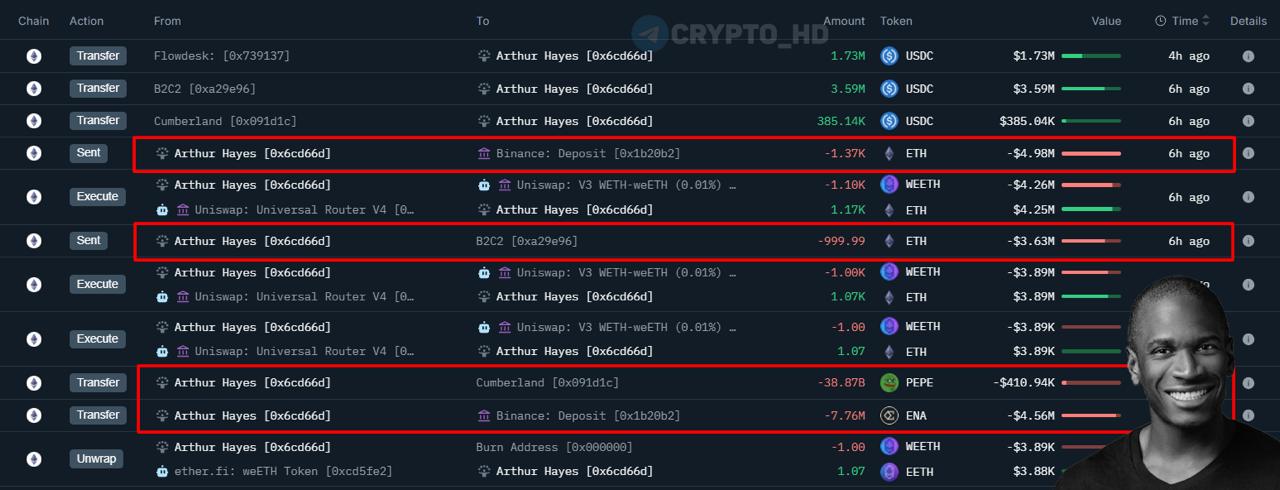Screen dimensions: 1280x490
Task: Click the EETH token icon
Action: (x=889, y=471)
